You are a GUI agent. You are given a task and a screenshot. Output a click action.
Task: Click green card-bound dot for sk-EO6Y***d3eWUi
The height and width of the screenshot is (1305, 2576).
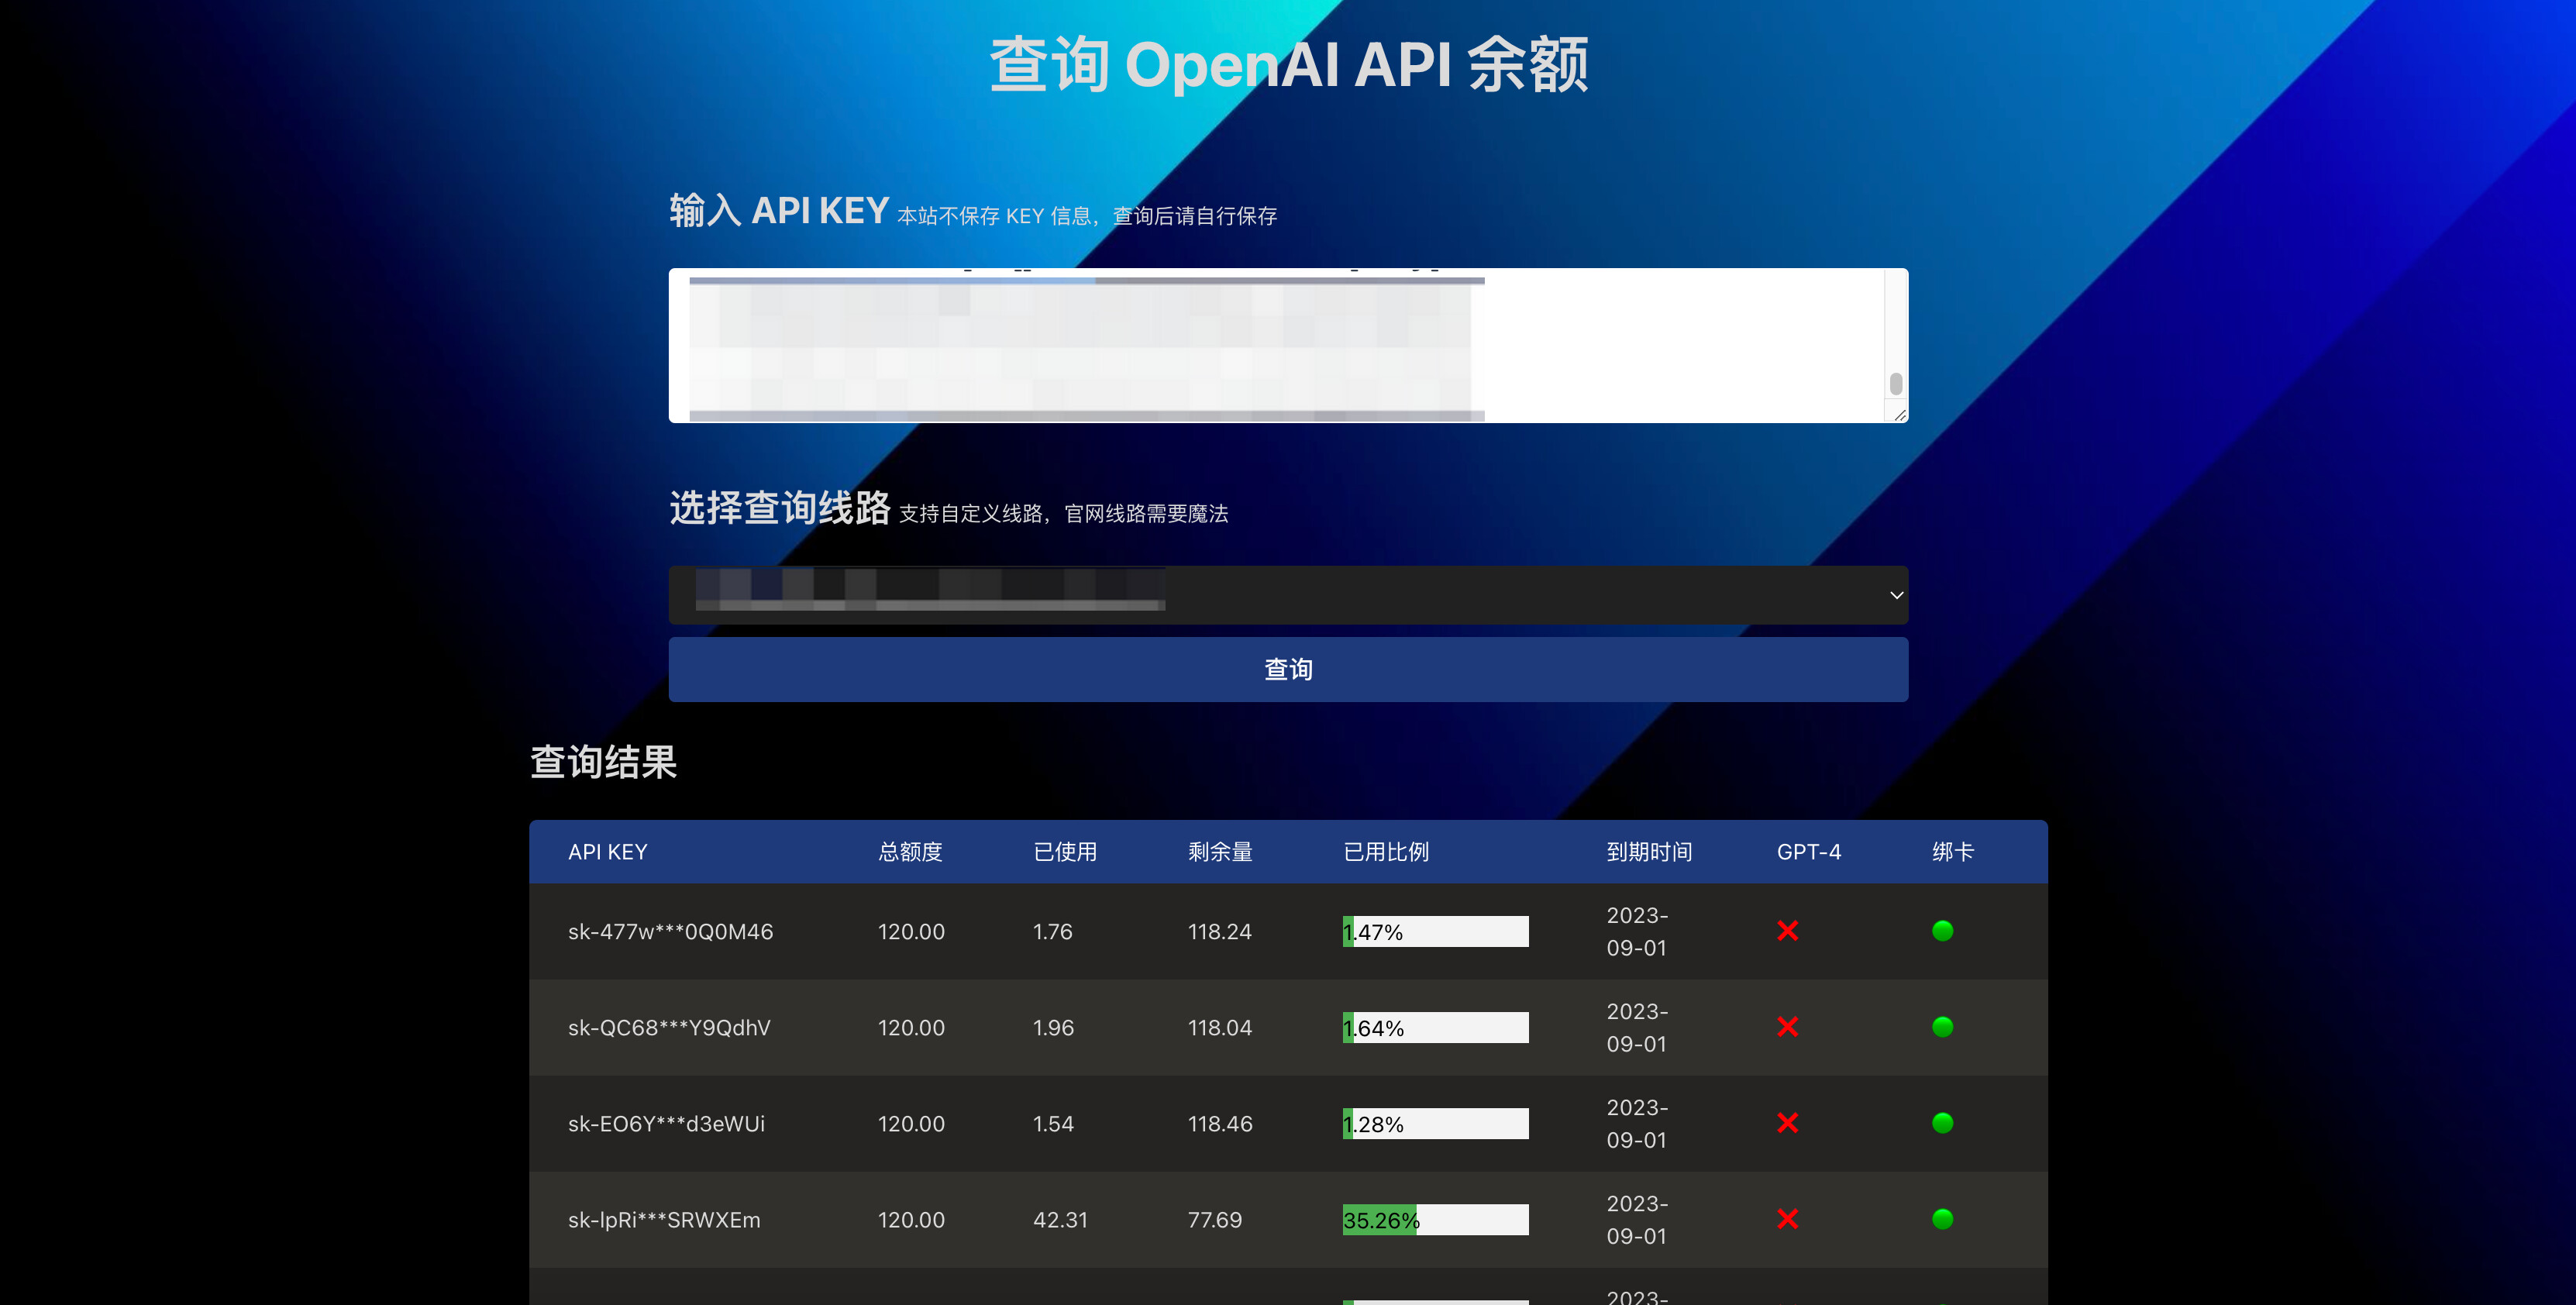1942,1123
